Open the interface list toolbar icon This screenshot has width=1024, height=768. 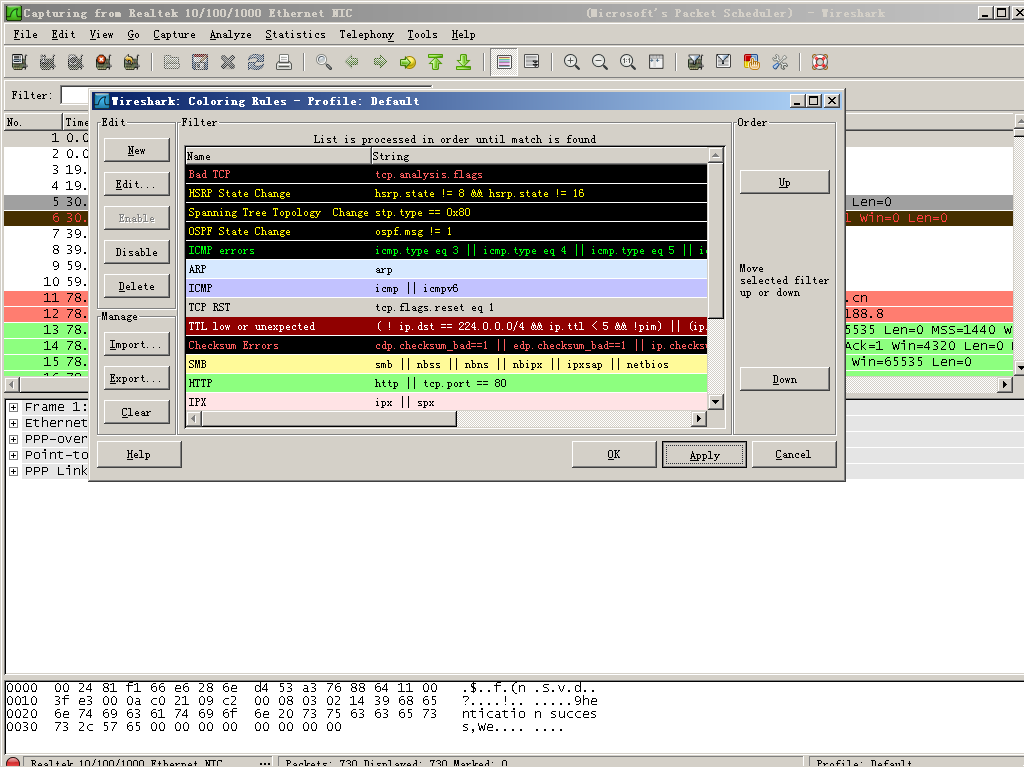point(20,62)
